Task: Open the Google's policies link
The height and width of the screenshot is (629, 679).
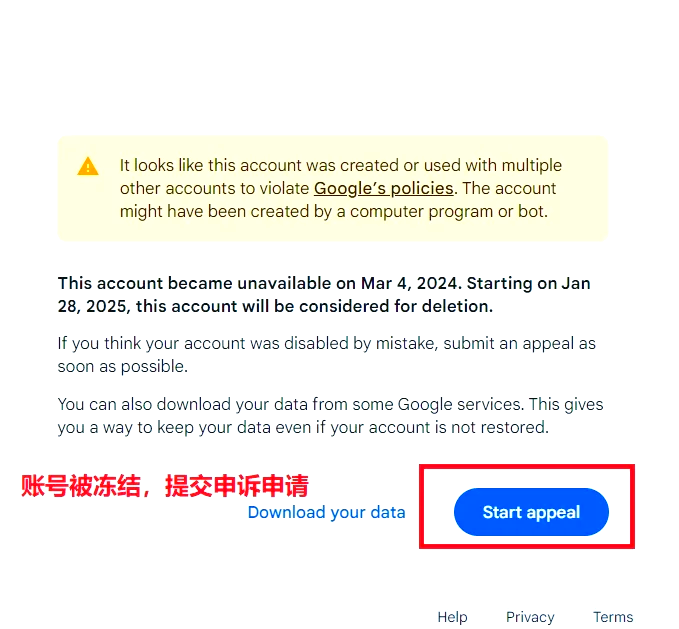Action: pyautogui.click(x=384, y=189)
